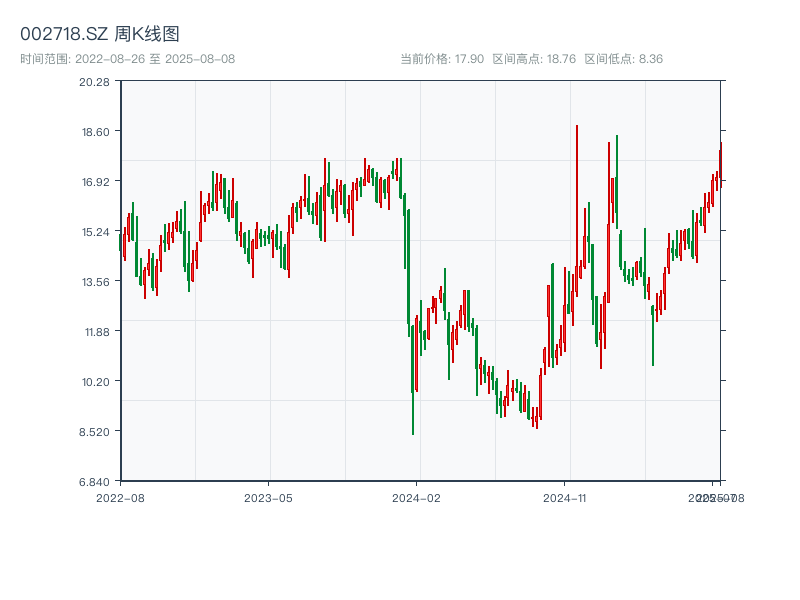800x600 pixels.
Task: Click the chart title 002718.SZ 周K线图
Action: coord(99,34)
